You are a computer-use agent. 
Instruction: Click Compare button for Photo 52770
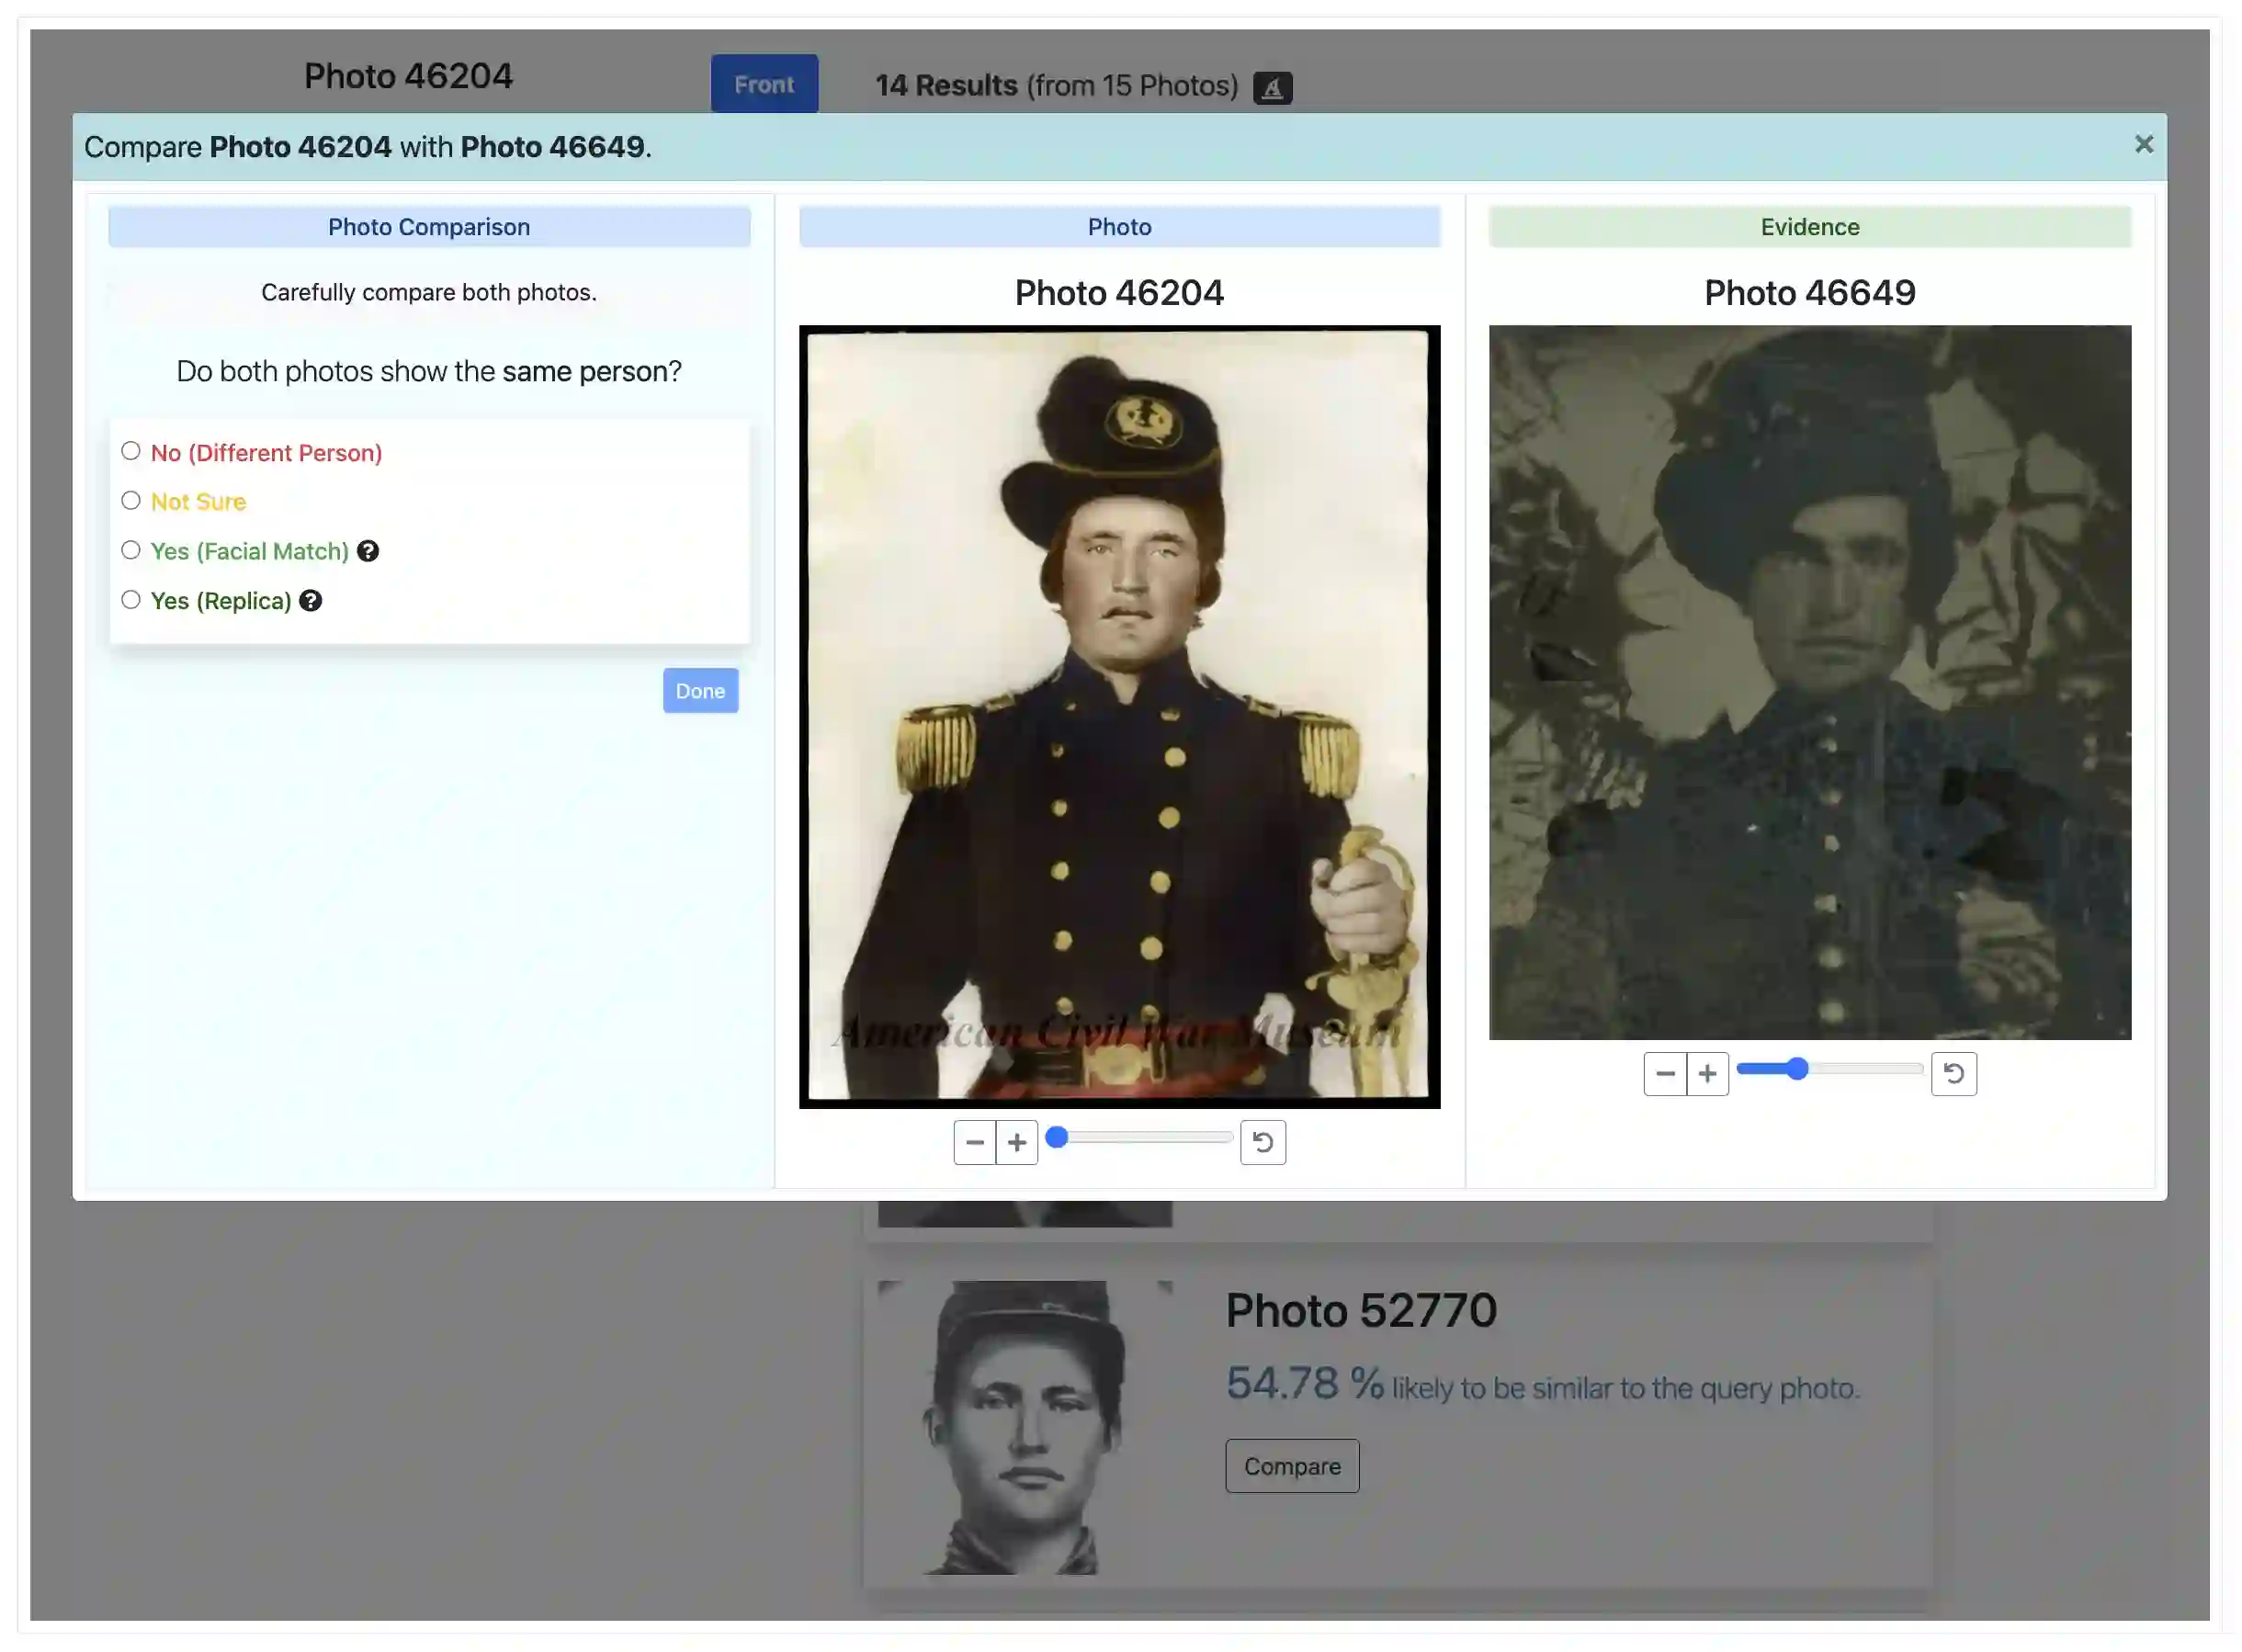pyautogui.click(x=1291, y=1466)
